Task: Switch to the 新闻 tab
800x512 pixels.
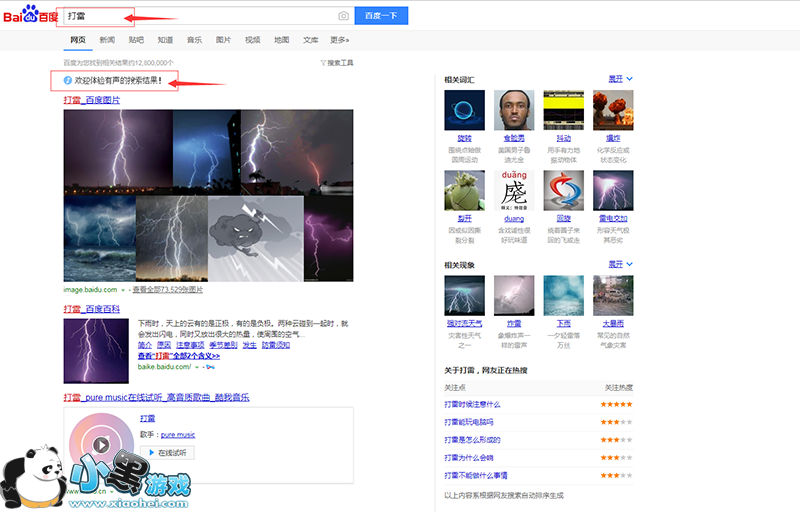Action: pyautogui.click(x=107, y=40)
